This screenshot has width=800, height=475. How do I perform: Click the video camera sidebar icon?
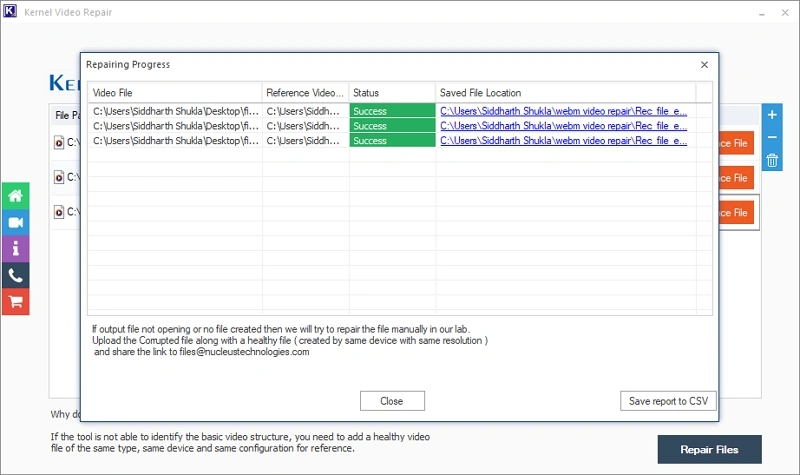[15, 222]
